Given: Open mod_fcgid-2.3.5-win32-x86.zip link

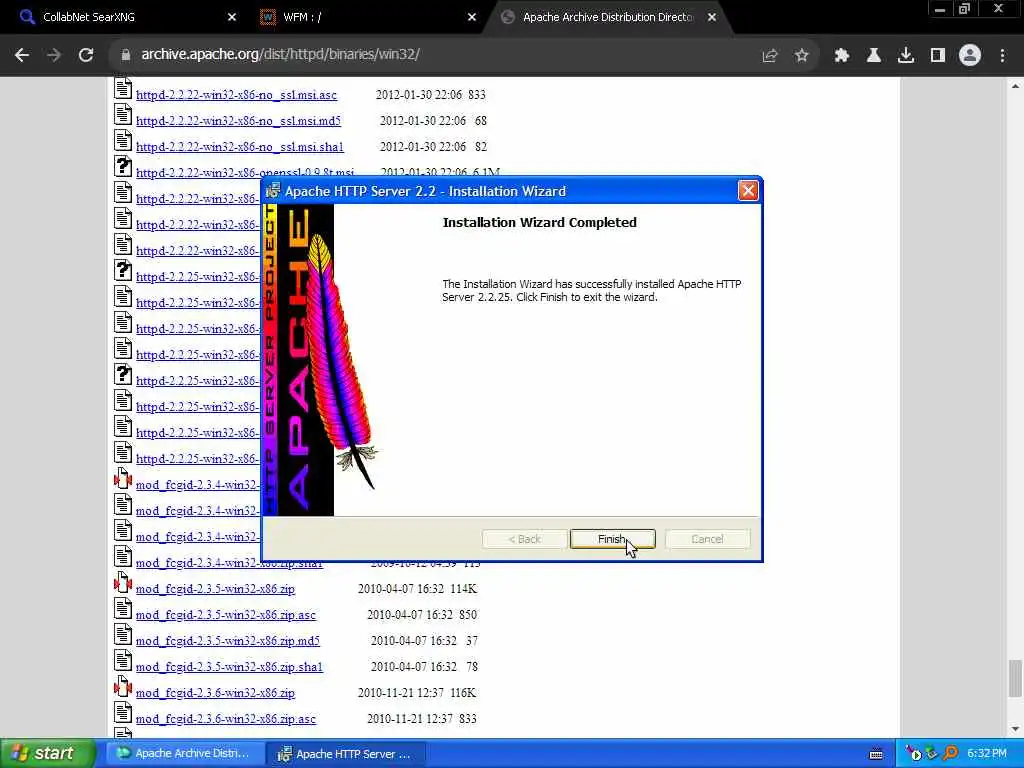Looking at the screenshot, I should pyautogui.click(x=216, y=588).
